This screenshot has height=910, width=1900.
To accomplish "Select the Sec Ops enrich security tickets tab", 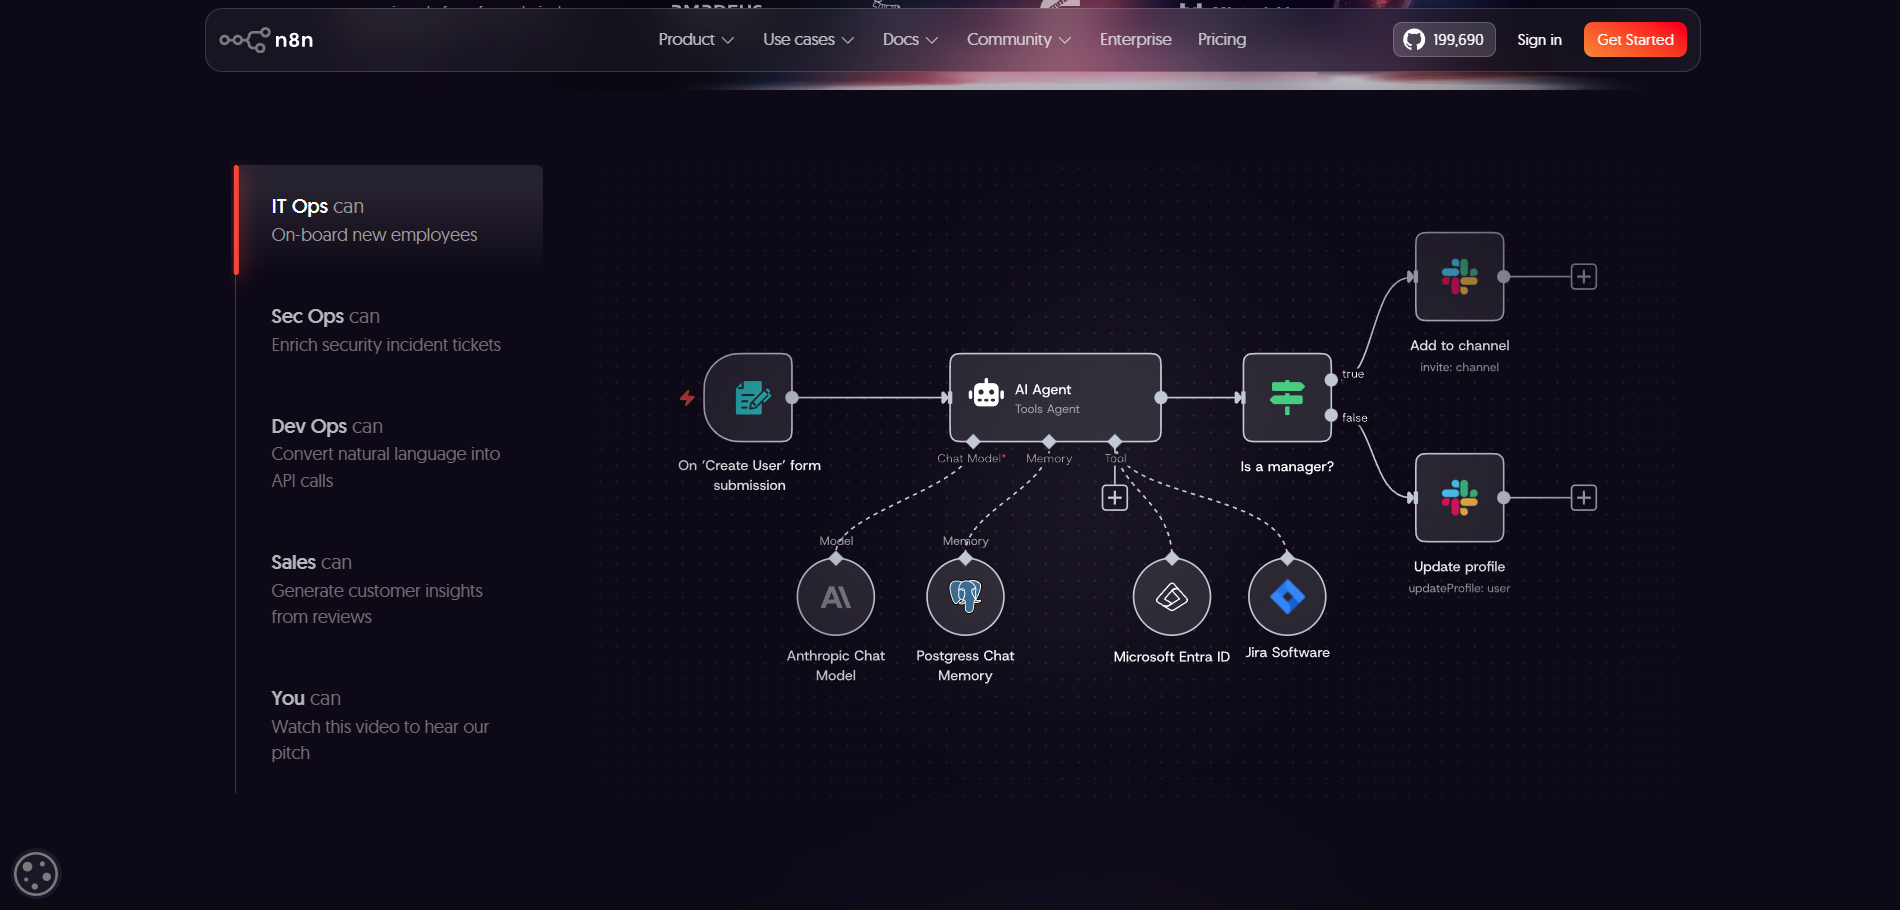I will 389,330.
